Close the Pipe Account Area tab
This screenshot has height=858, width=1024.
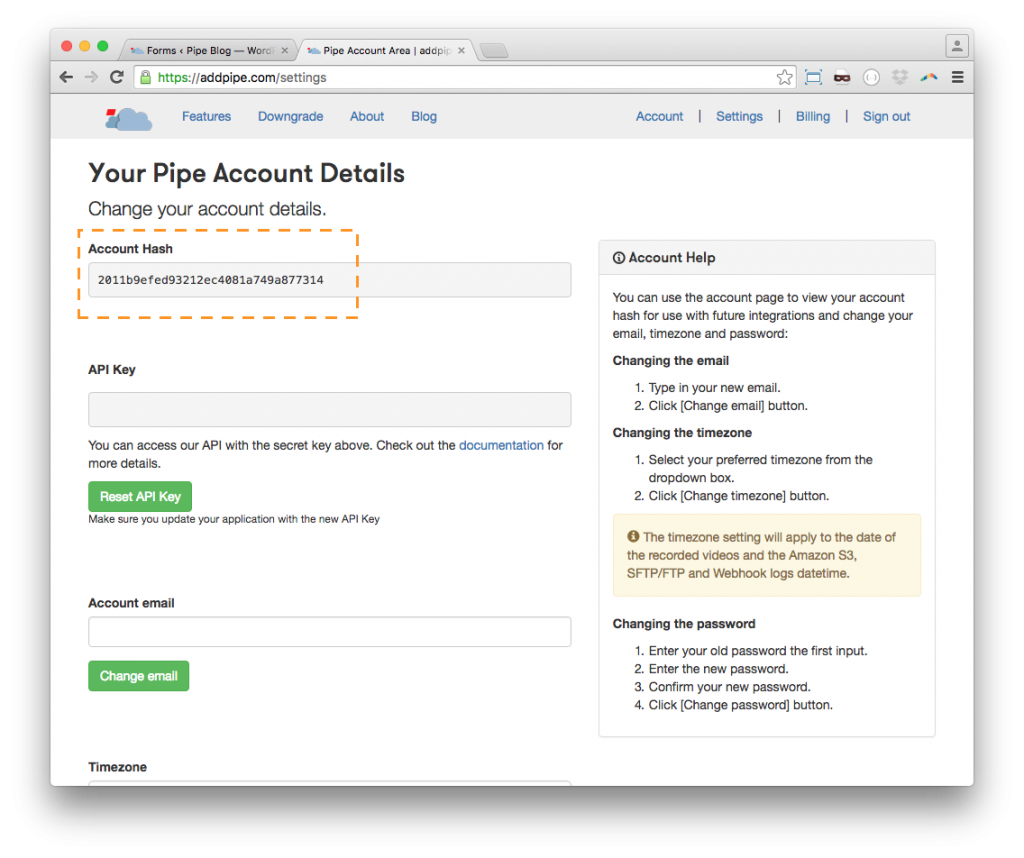tap(462, 50)
